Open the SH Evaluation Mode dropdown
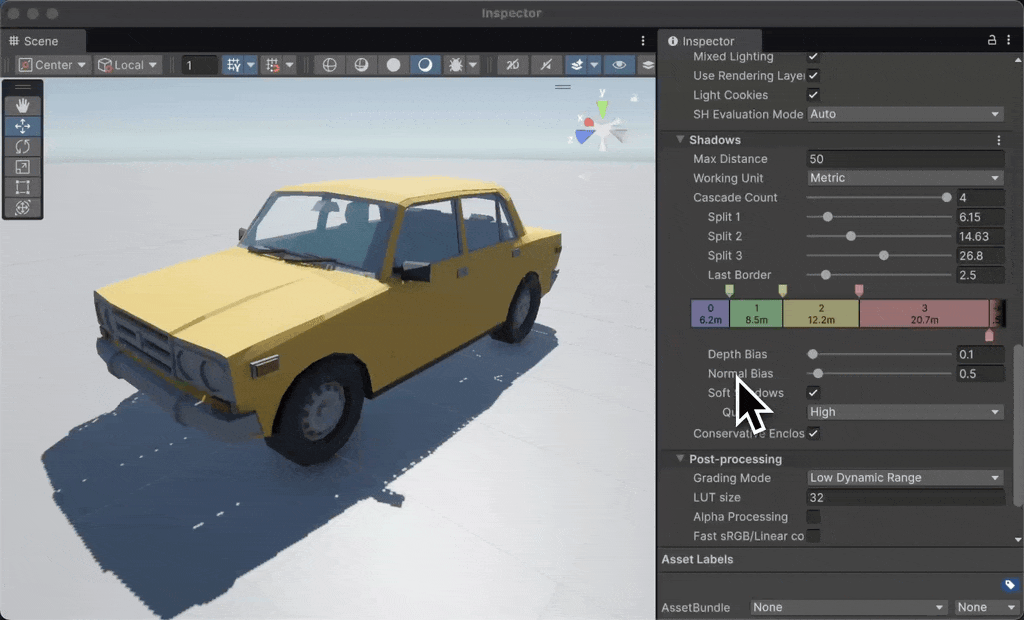Viewport: 1024px width, 620px height. (x=905, y=114)
